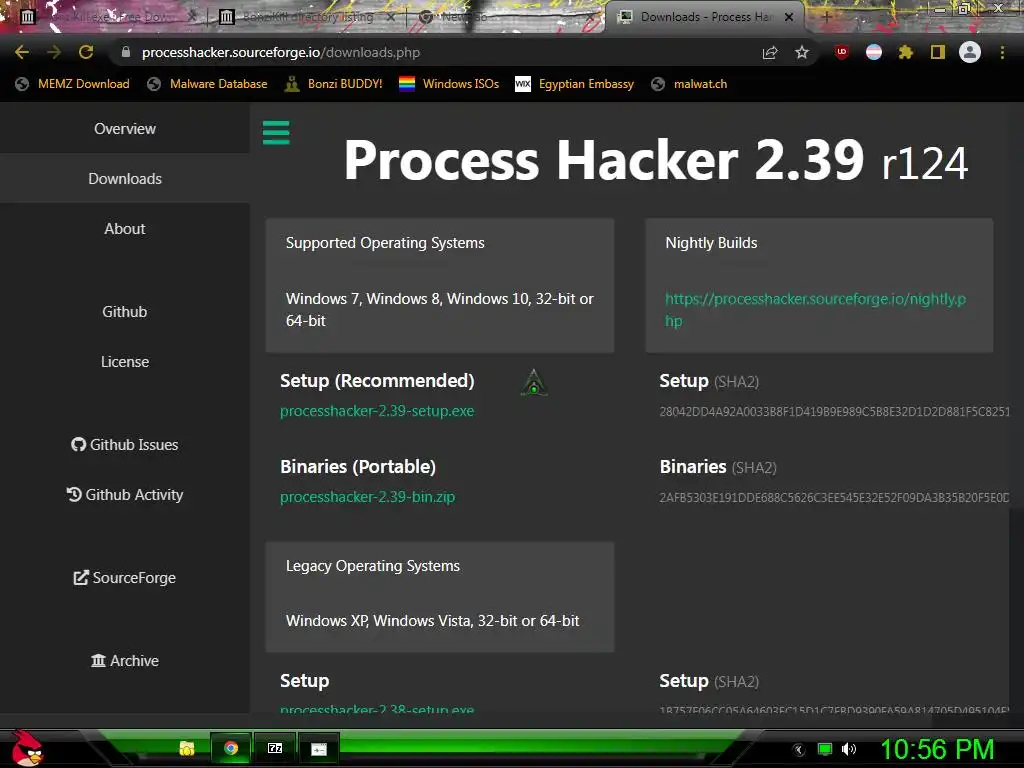Switch to the BonziKill directory listing tab
Image resolution: width=1024 pixels, height=768 pixels.
307,17
